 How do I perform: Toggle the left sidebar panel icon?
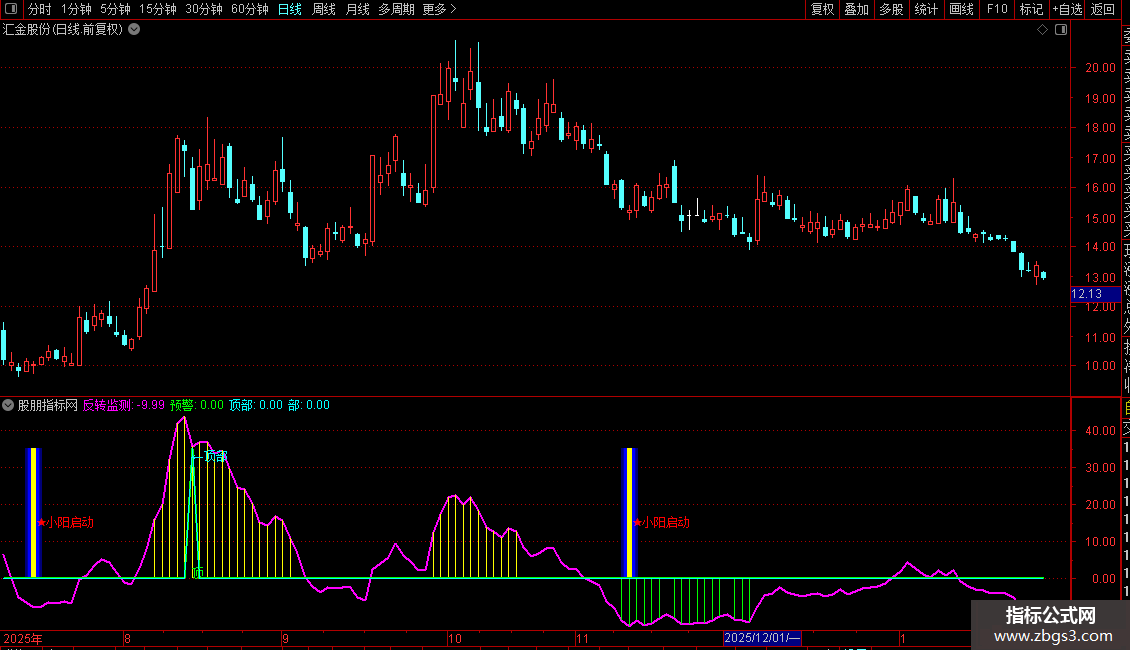point(11,10)
